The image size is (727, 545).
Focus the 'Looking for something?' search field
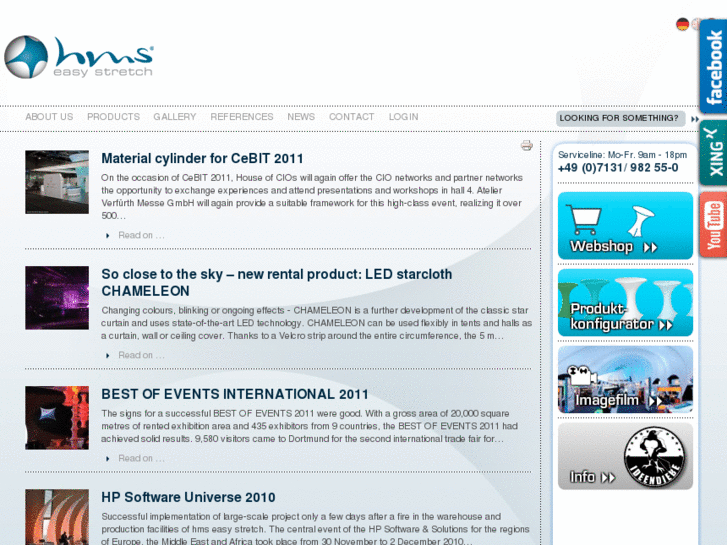620,118
